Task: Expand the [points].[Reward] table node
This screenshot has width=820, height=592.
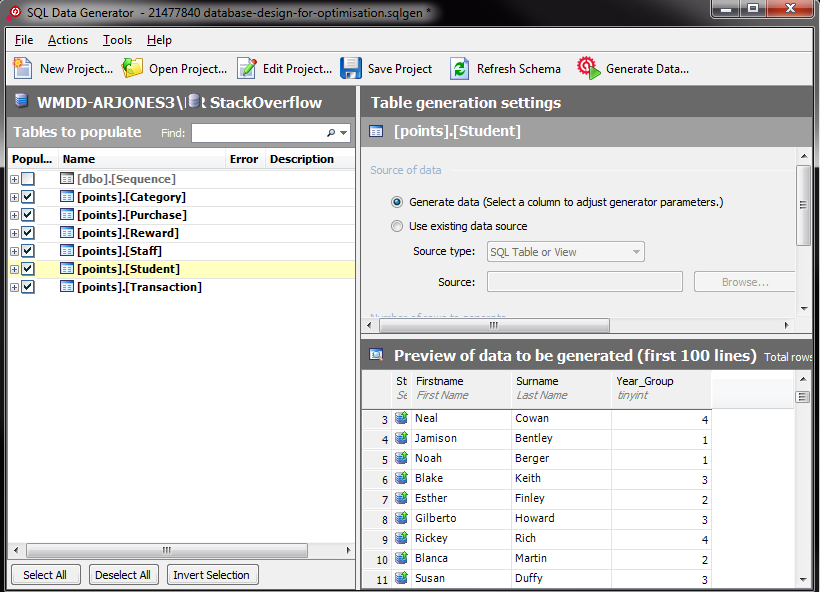Action: pos(14,233)
